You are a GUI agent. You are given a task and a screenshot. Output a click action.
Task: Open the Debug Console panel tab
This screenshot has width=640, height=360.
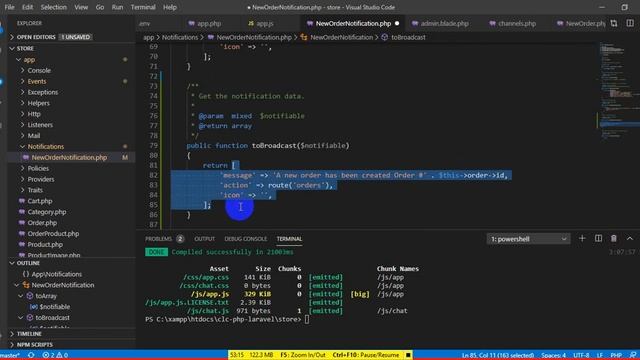click(x=246, y=239)
